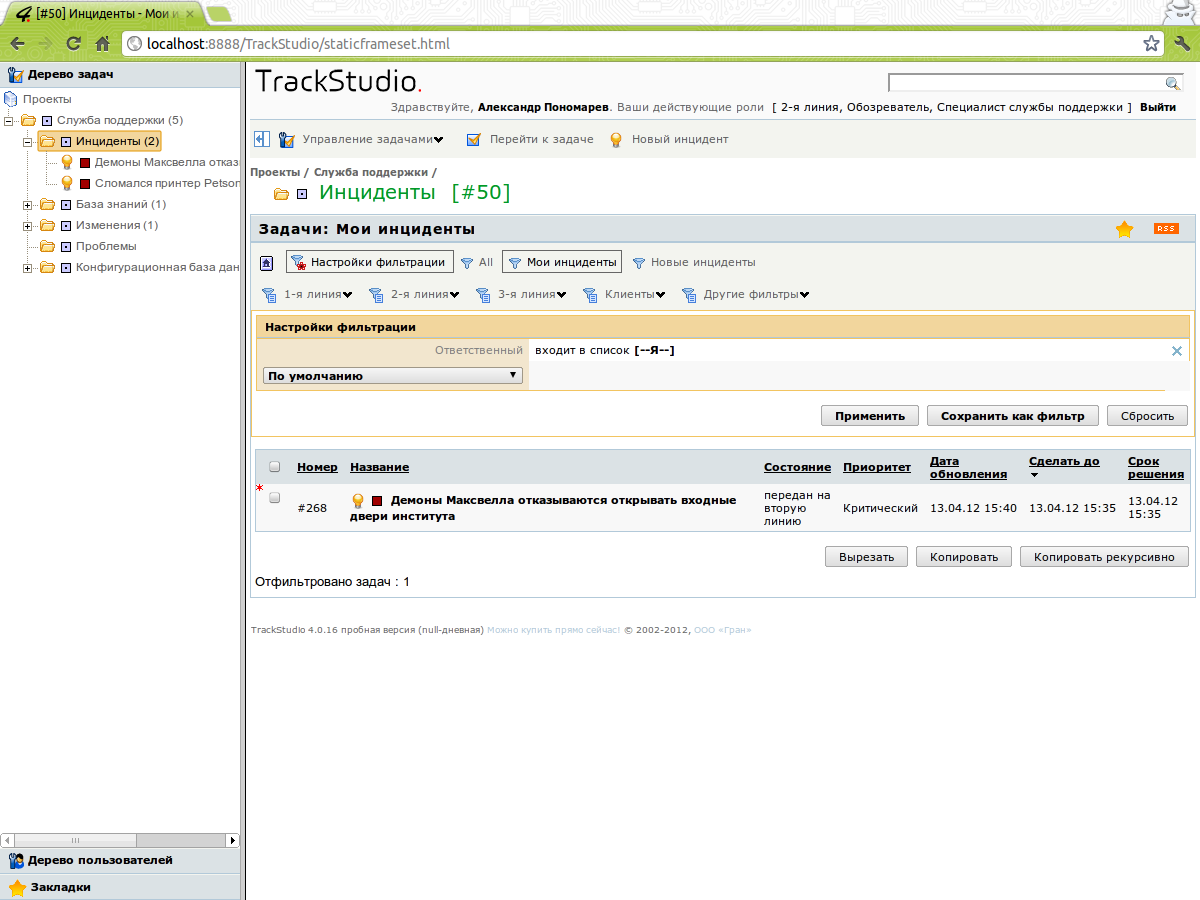Toggle the select-all checkbox in table header

[x=275, y=467]
